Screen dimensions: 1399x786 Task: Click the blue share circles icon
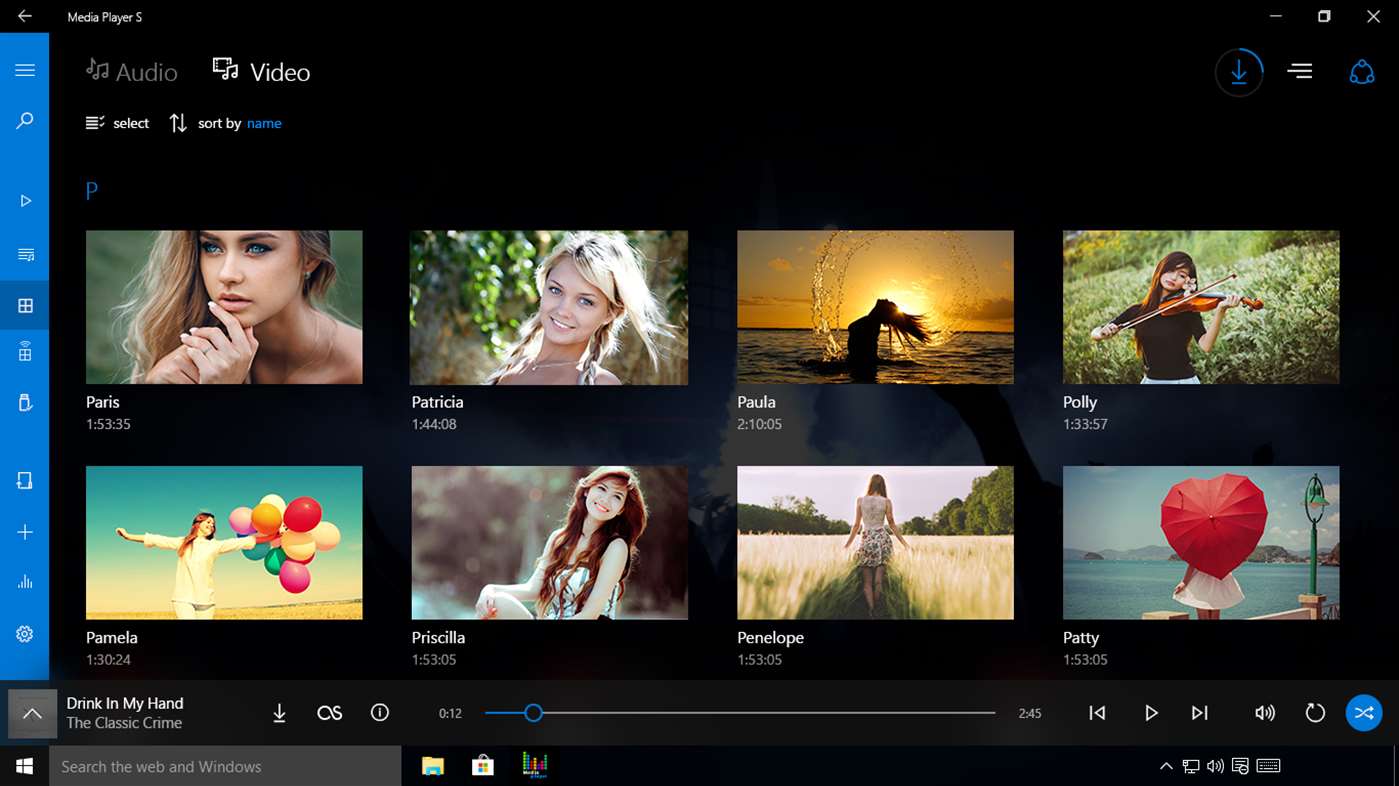(1362, 72)
